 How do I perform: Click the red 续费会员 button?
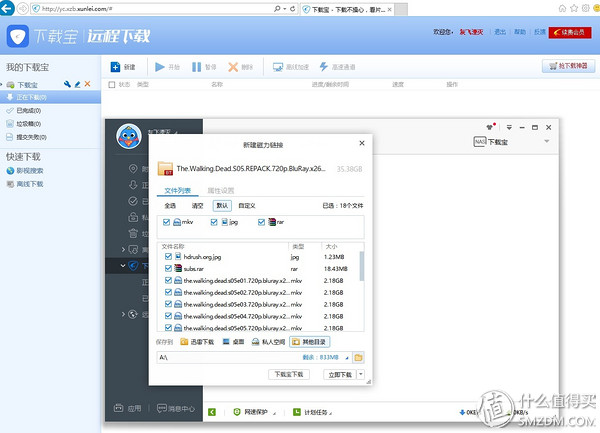click(570, 33)
